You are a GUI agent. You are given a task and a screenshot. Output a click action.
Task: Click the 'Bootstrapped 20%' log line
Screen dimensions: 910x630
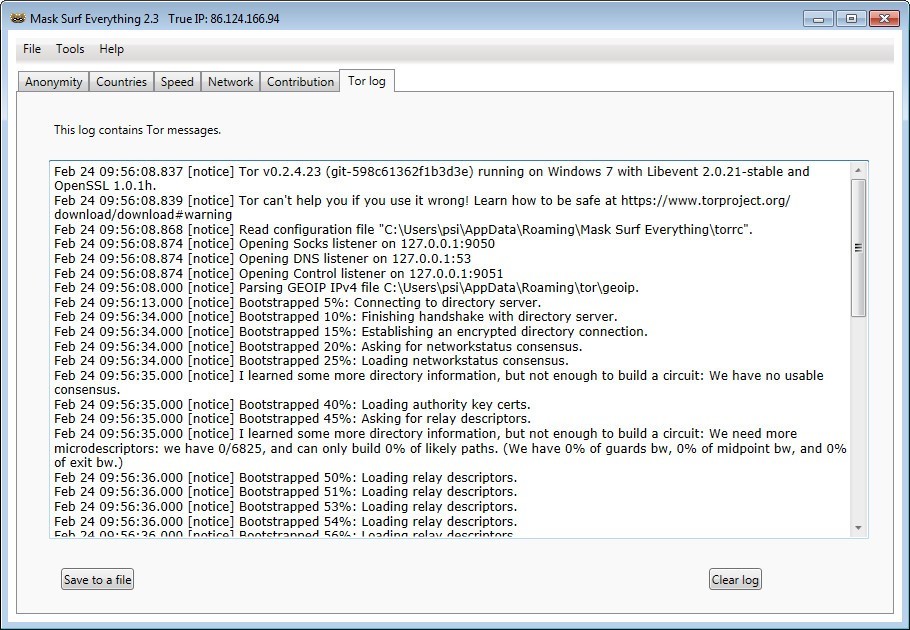click(x=318, y=346)
